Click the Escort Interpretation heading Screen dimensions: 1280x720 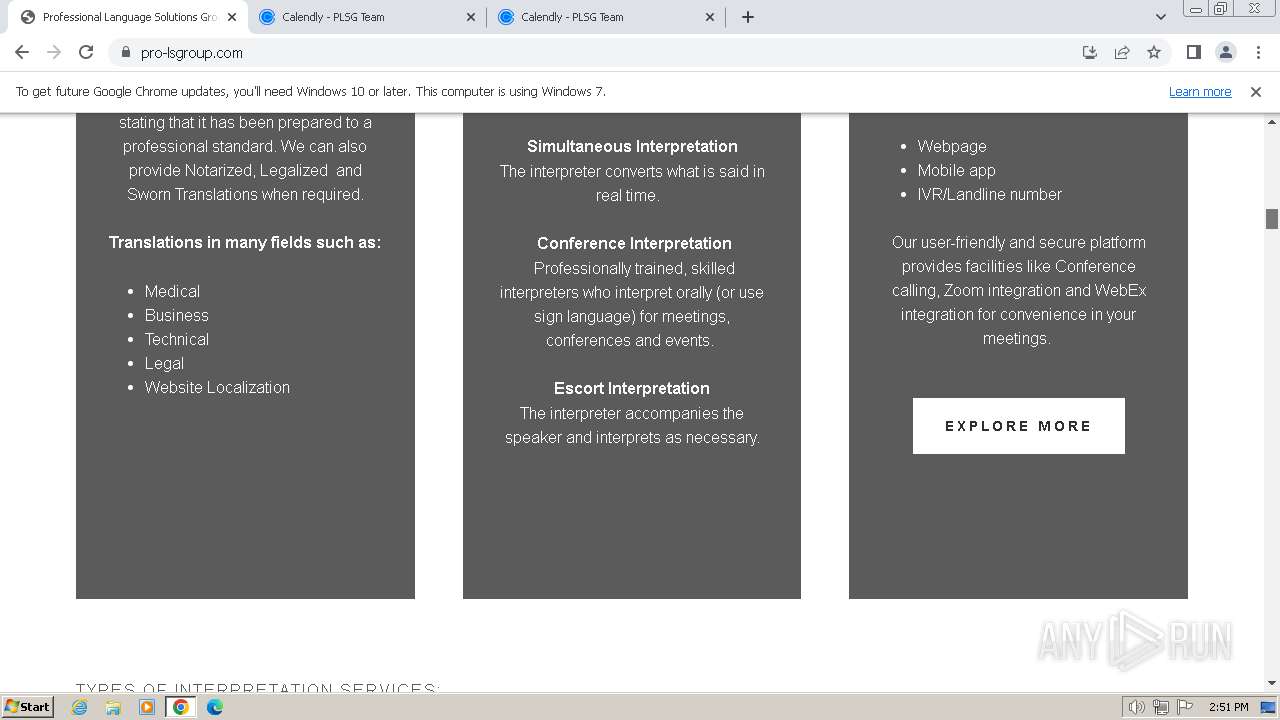point(632,388)
